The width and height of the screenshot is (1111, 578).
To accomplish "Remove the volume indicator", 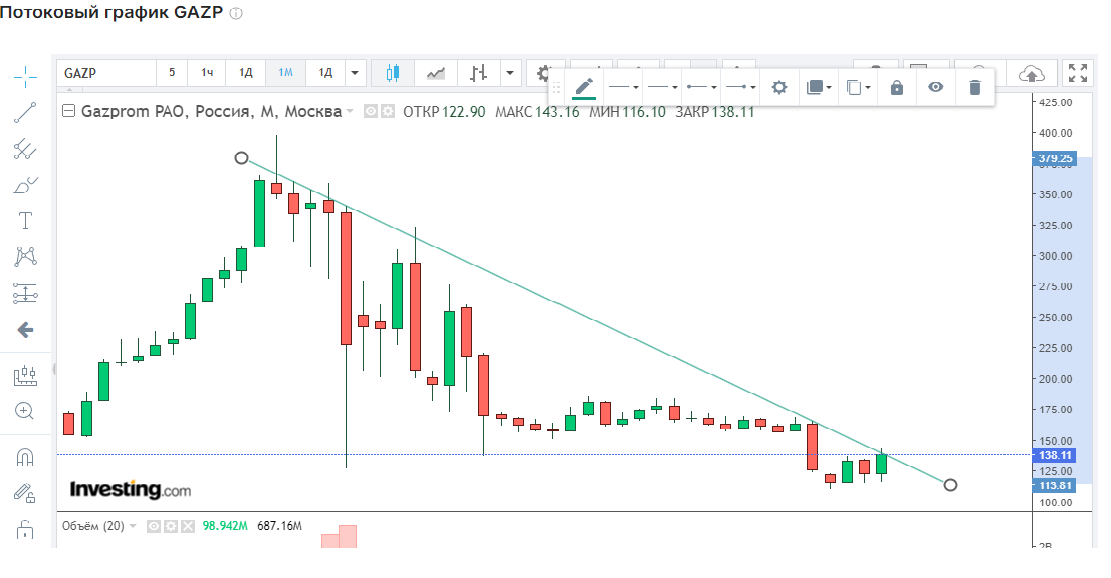I will (x=188, y=526).
